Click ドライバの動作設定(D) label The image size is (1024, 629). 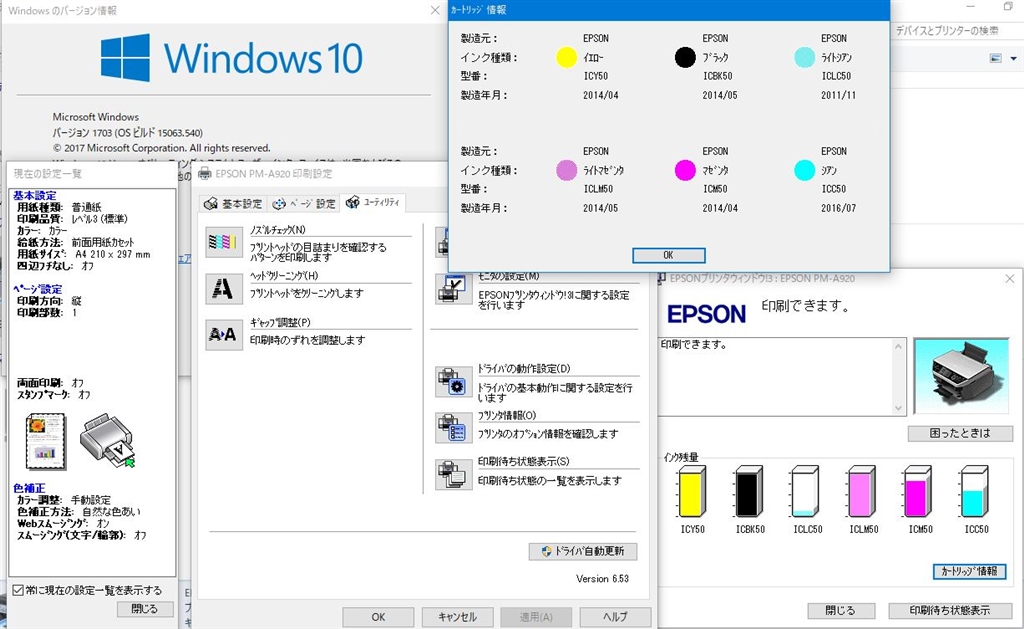(524, 368)
